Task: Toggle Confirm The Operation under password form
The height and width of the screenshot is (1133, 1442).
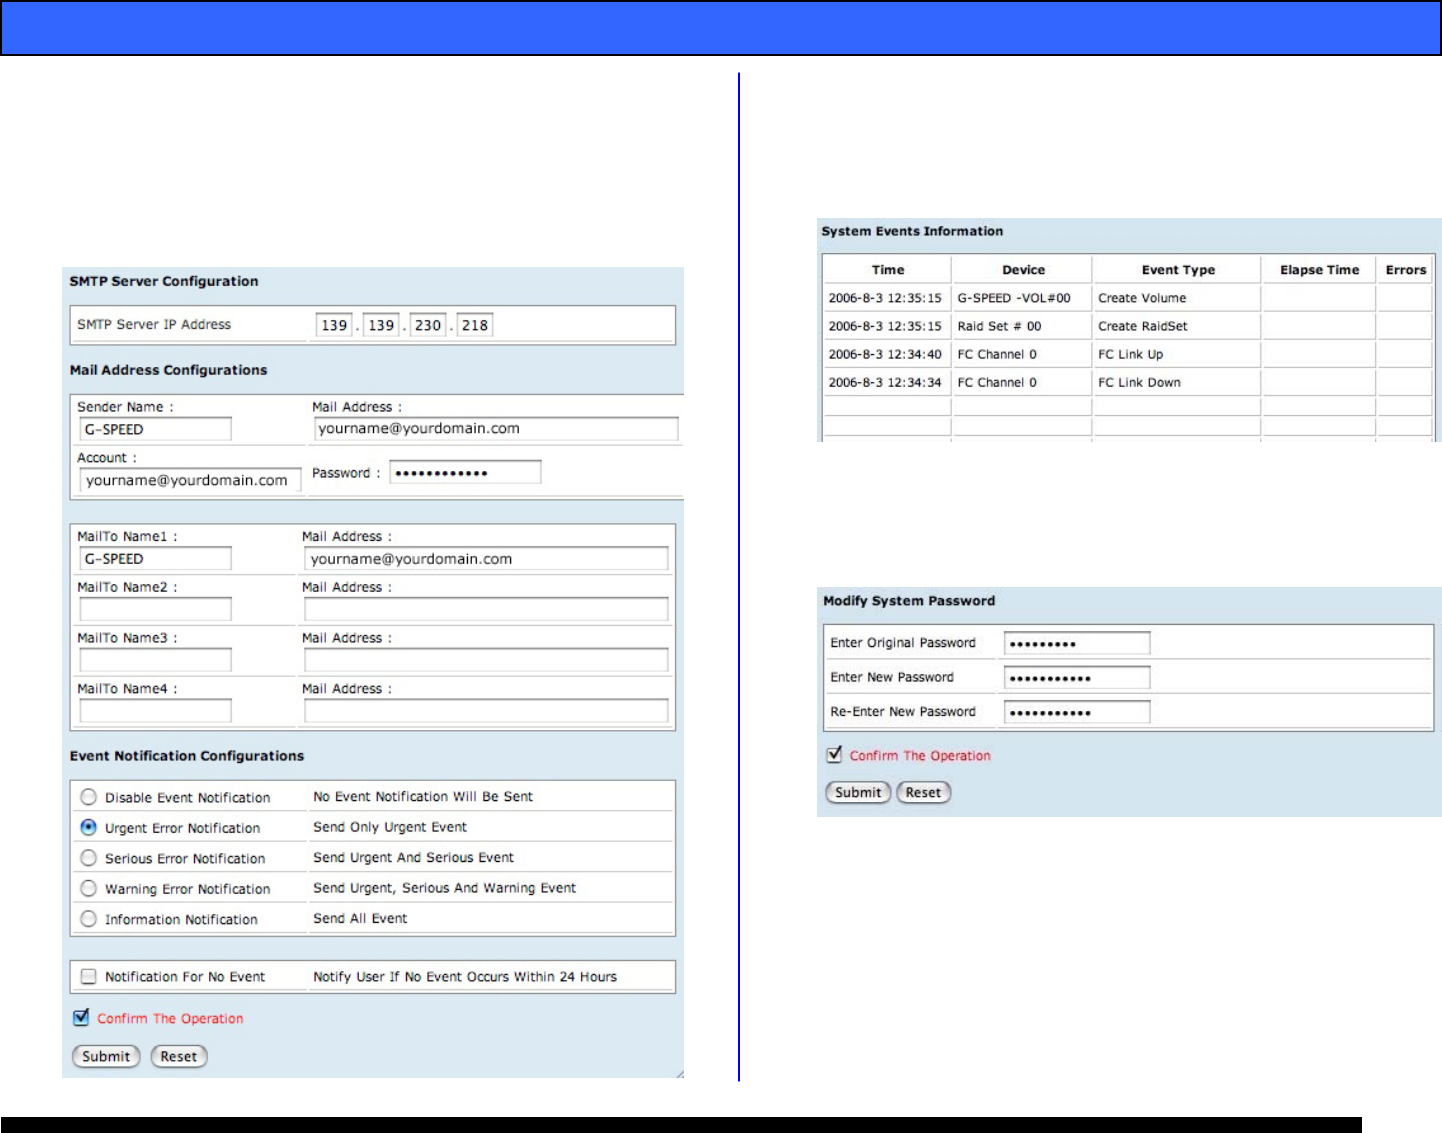Action: click(x=834, y=755)
